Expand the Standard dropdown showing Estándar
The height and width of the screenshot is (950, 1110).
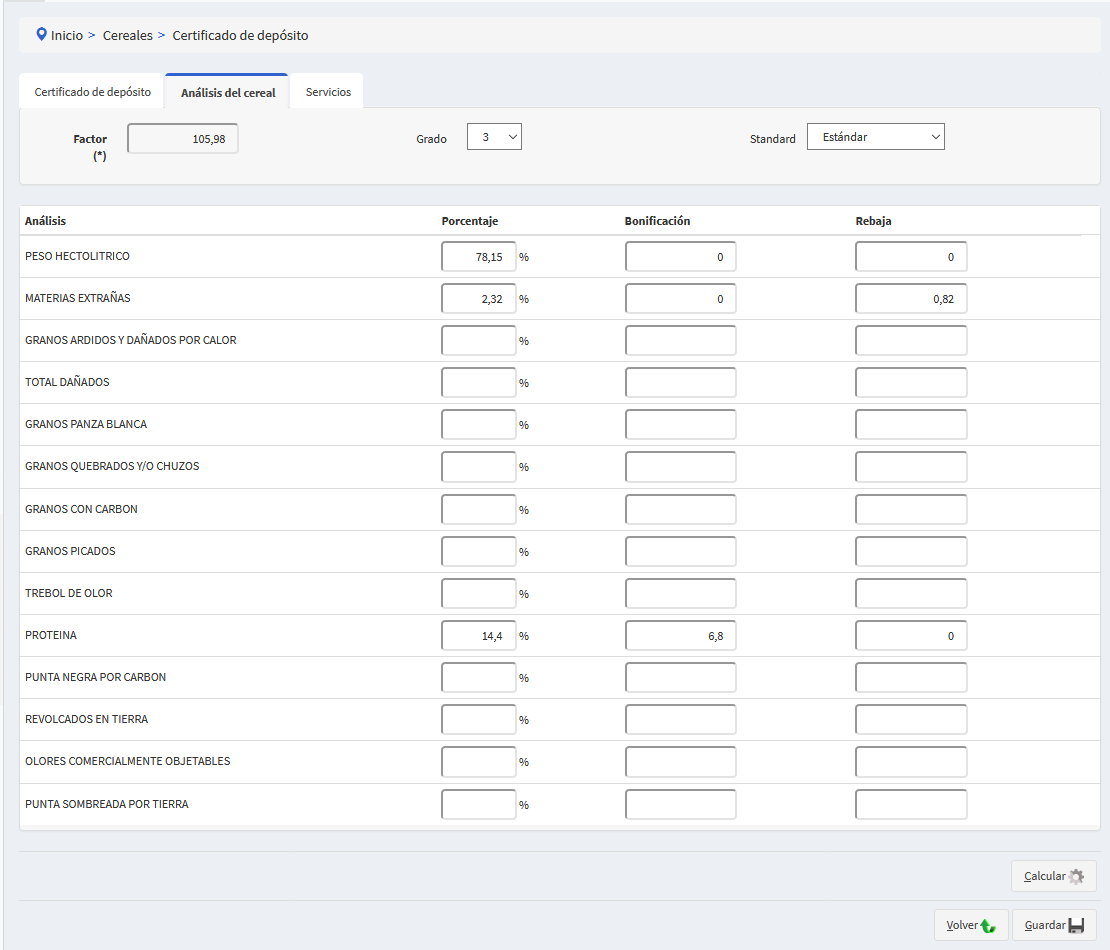pos(875,137)
